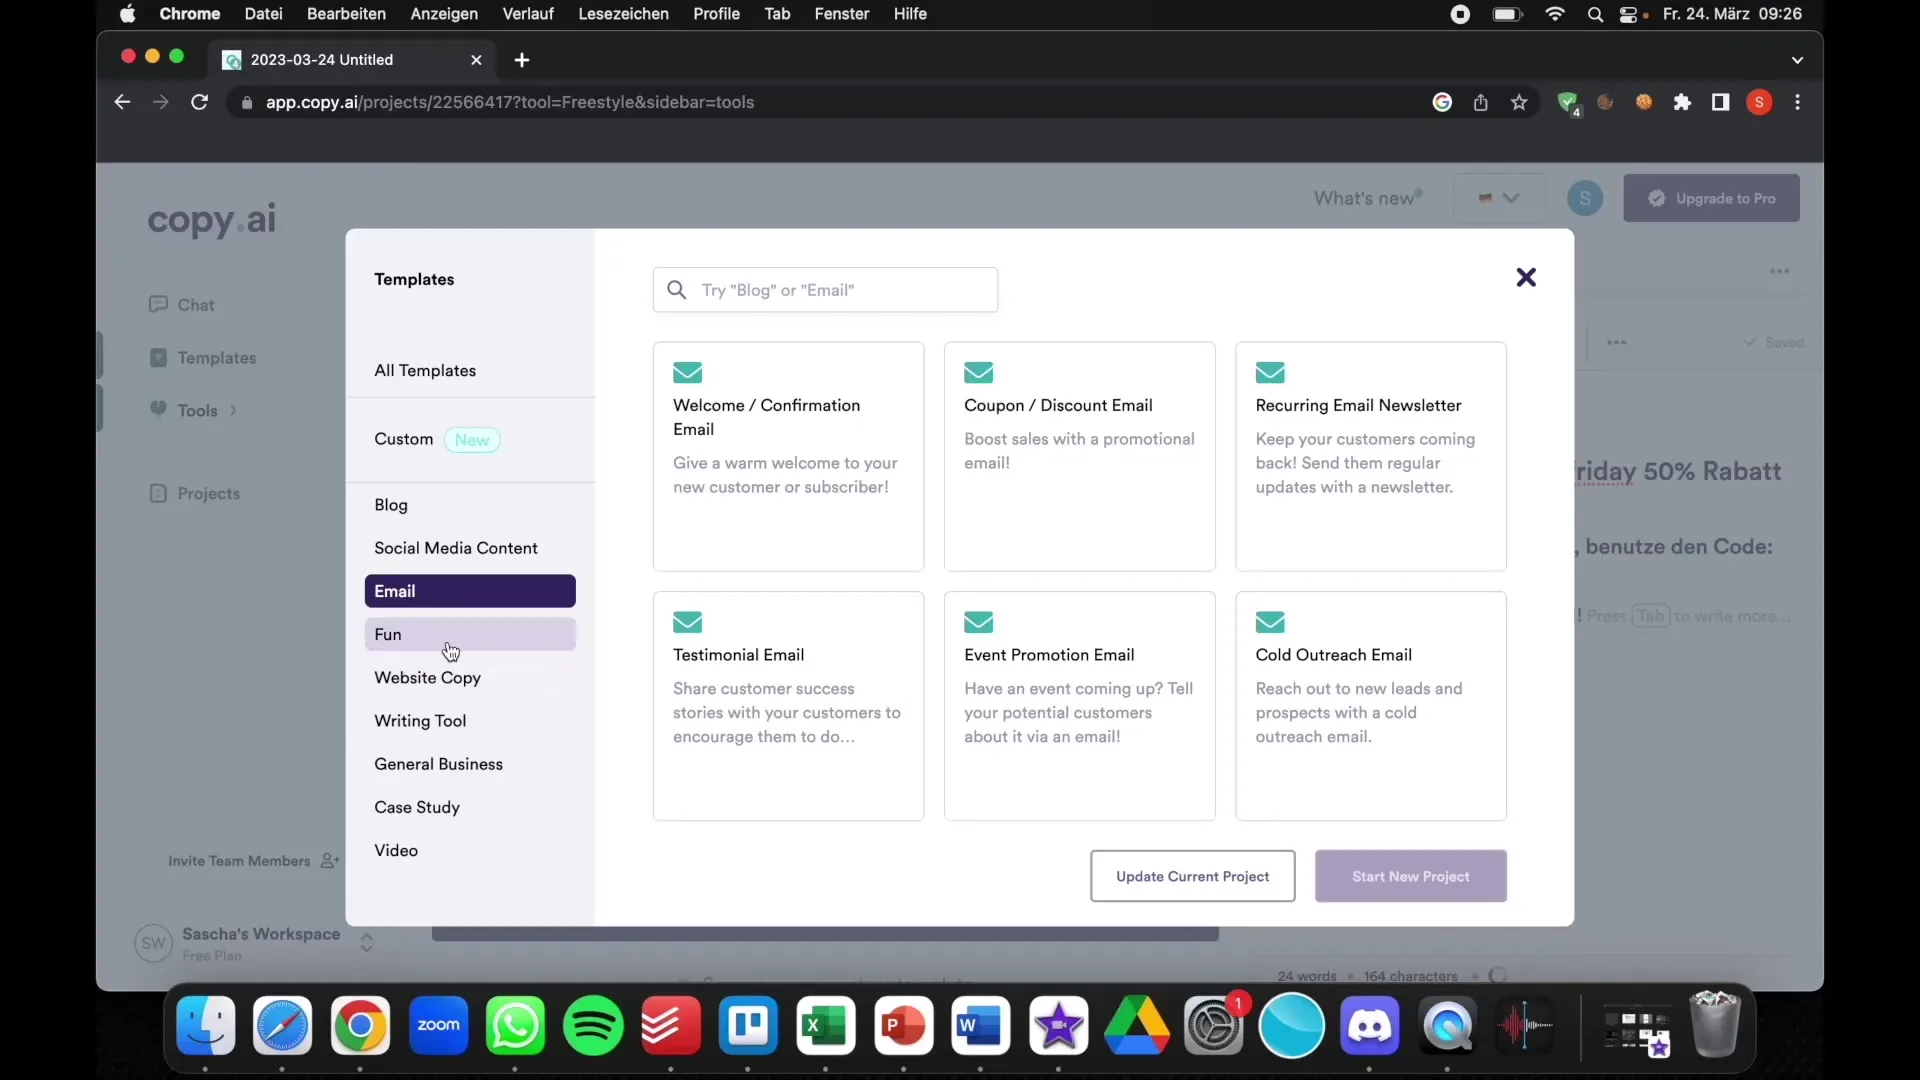
Task: Click the Testimonial Email template icon
Action: point(687,622)
